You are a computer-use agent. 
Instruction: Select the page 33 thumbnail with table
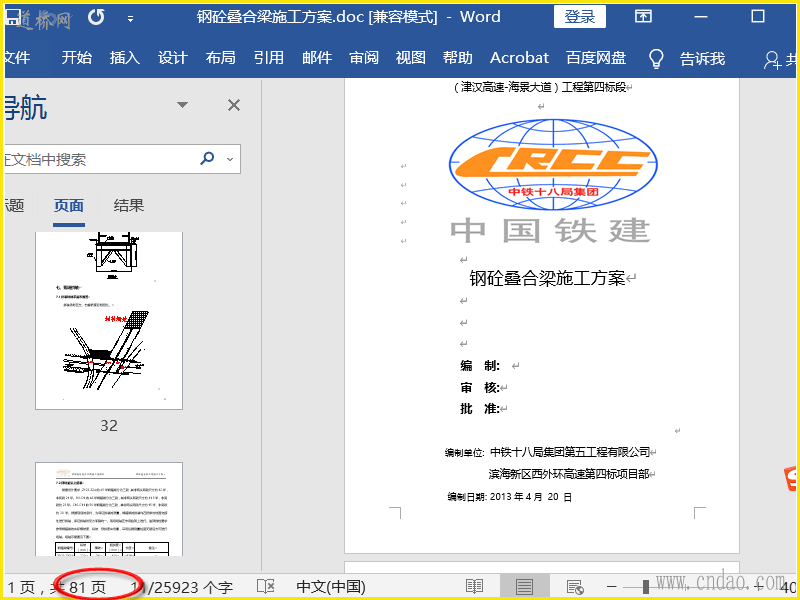pyautogui.click(x=109, y=509)
